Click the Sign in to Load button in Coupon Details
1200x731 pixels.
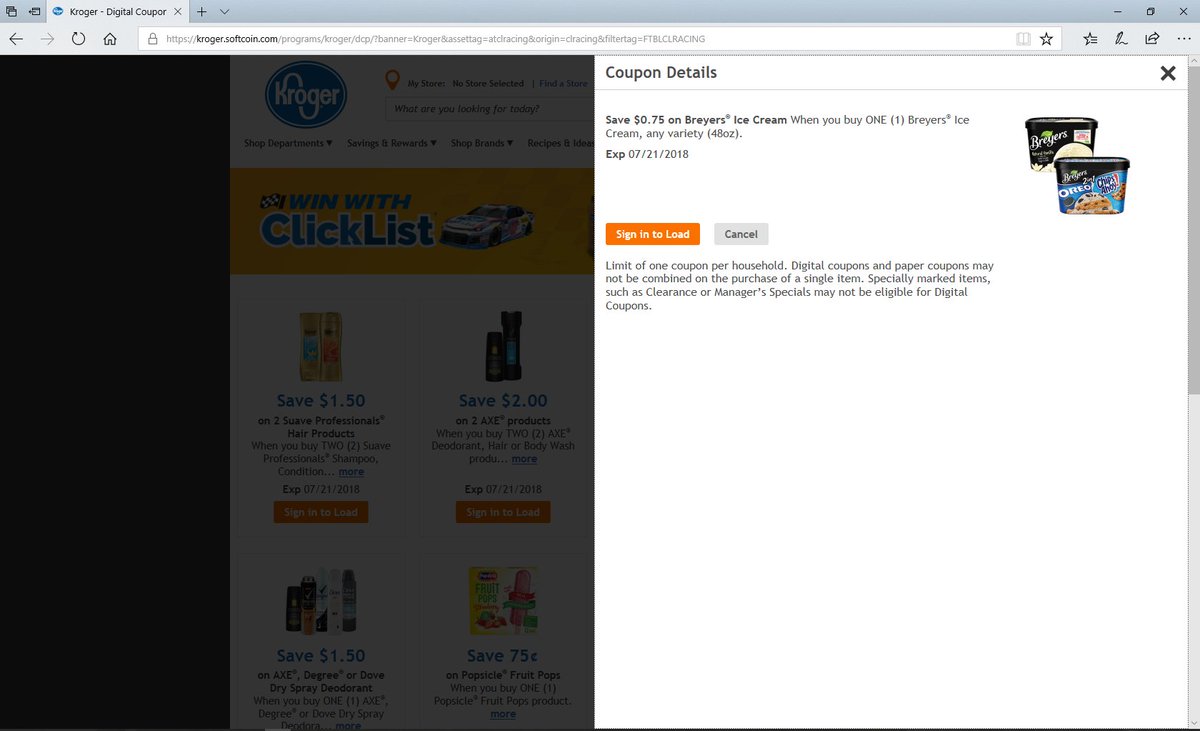(653, 234)
